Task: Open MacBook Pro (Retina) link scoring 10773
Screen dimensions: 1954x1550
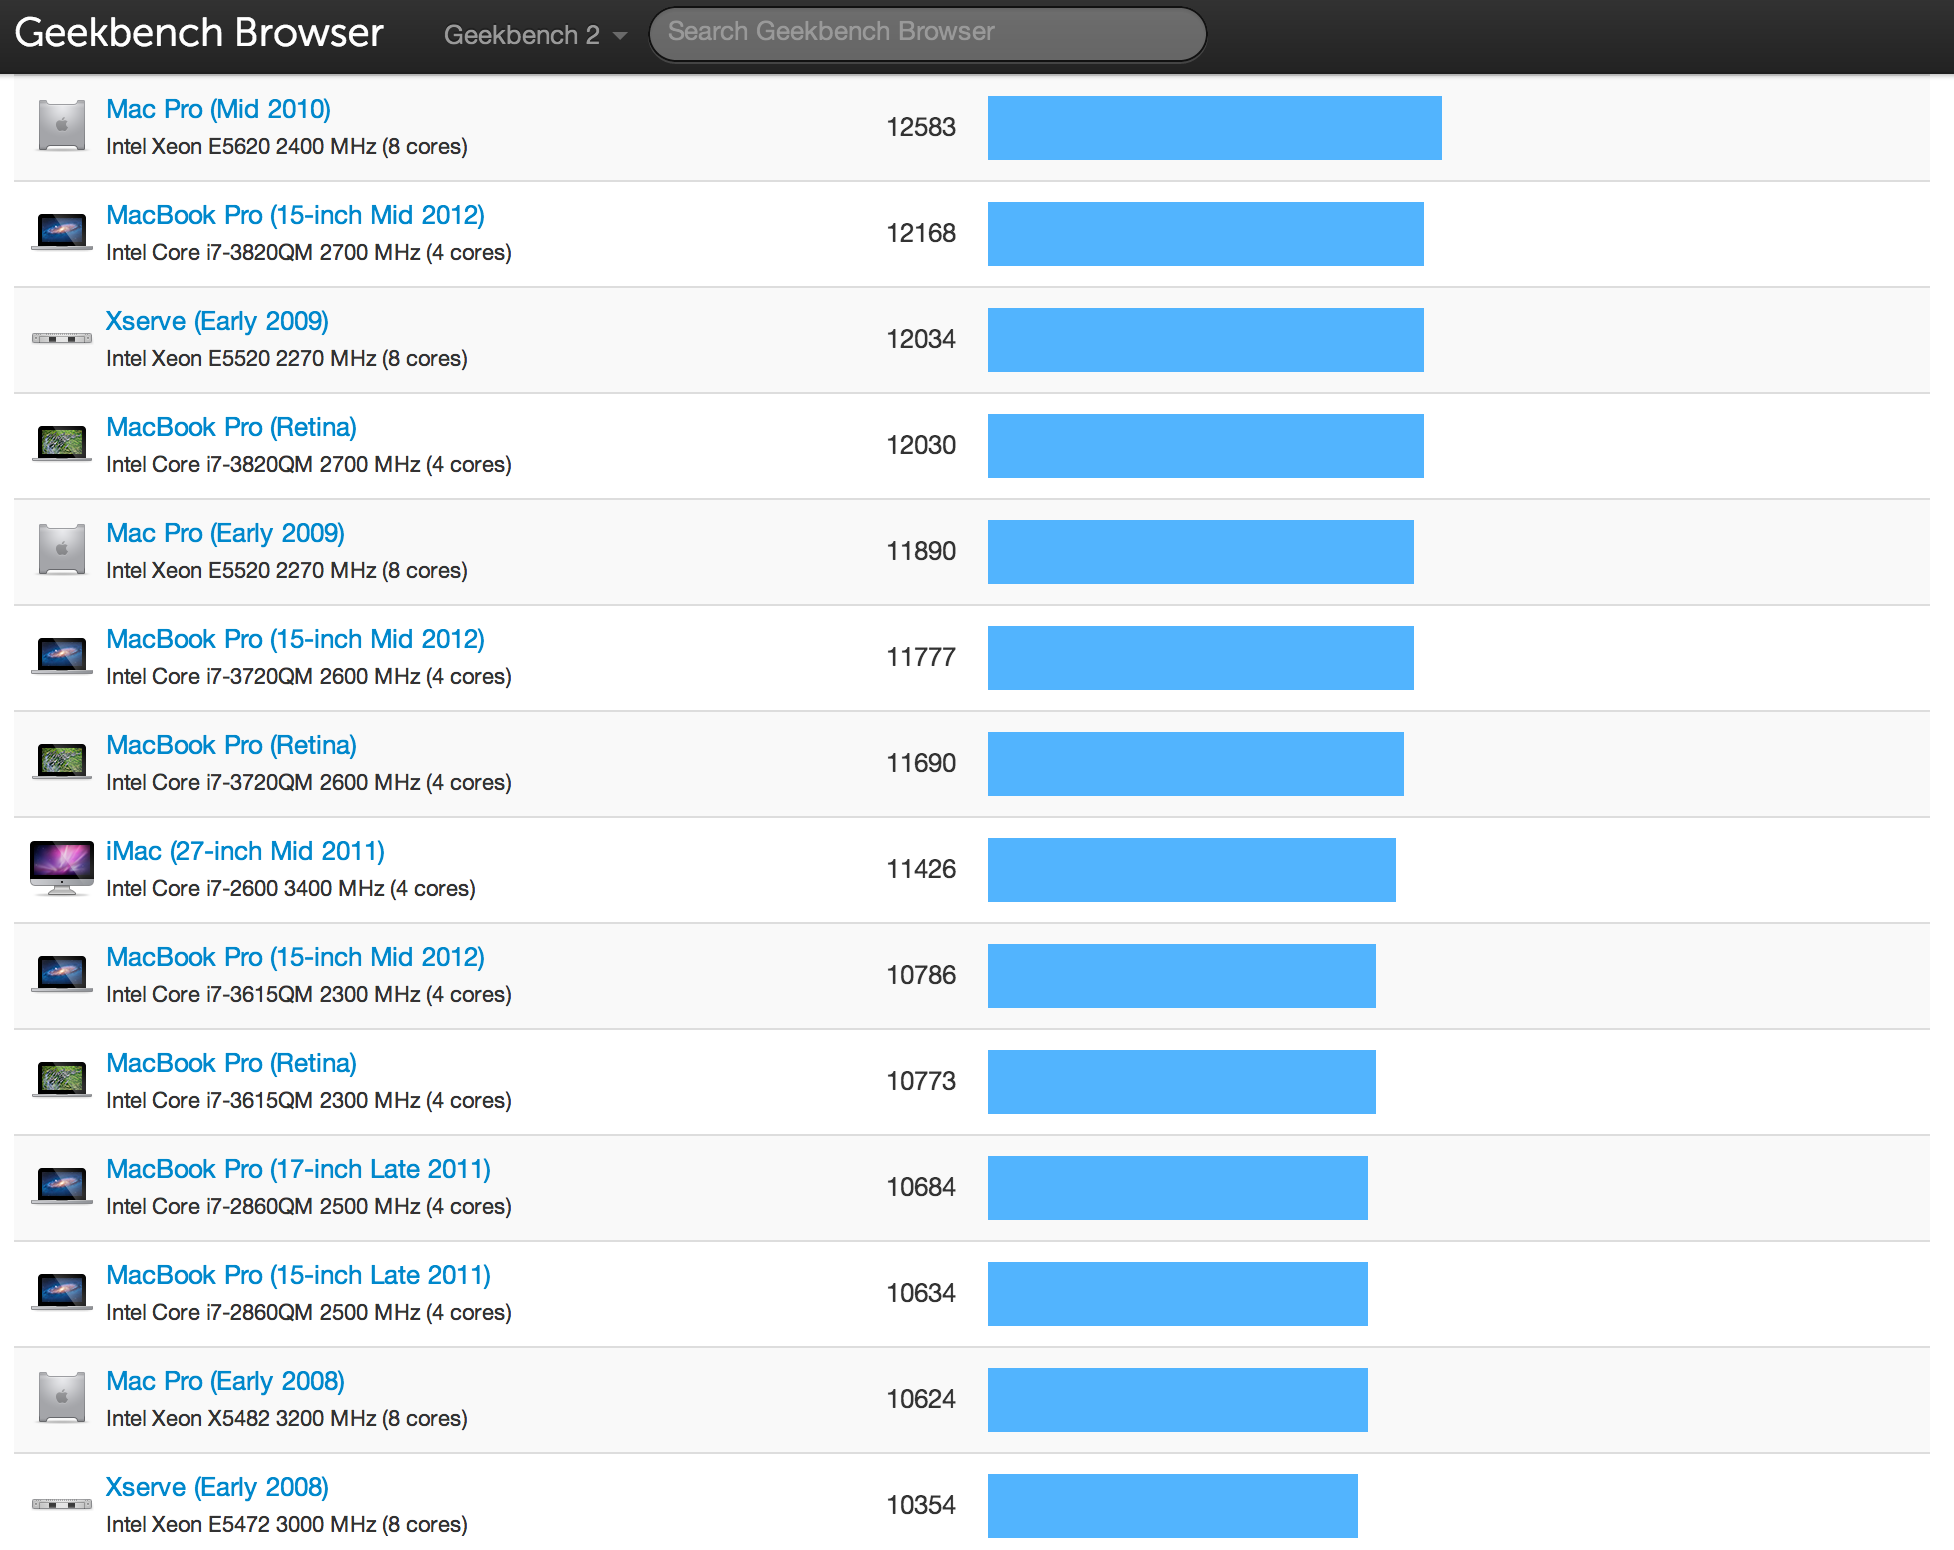Action: point(231,1063)
